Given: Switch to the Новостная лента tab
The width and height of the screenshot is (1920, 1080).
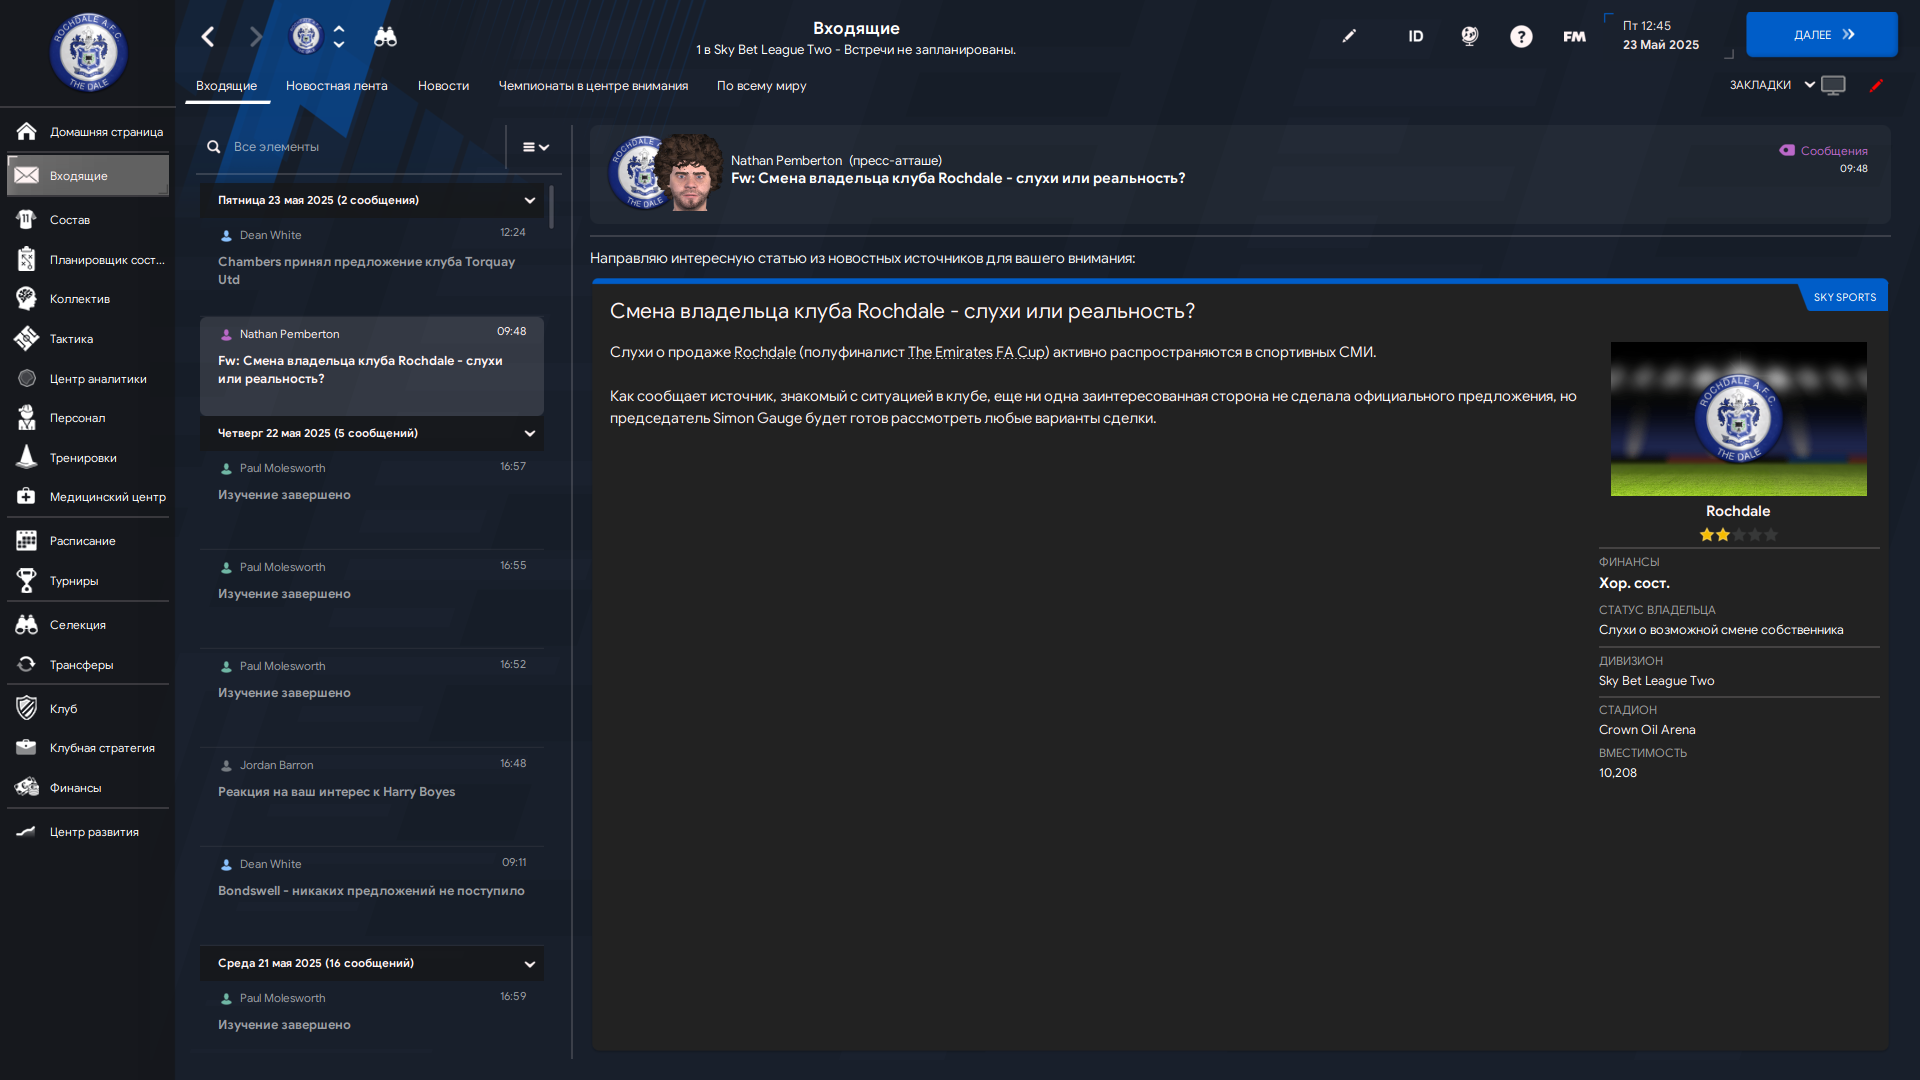Looking at the screenshot, I should 336,86.
